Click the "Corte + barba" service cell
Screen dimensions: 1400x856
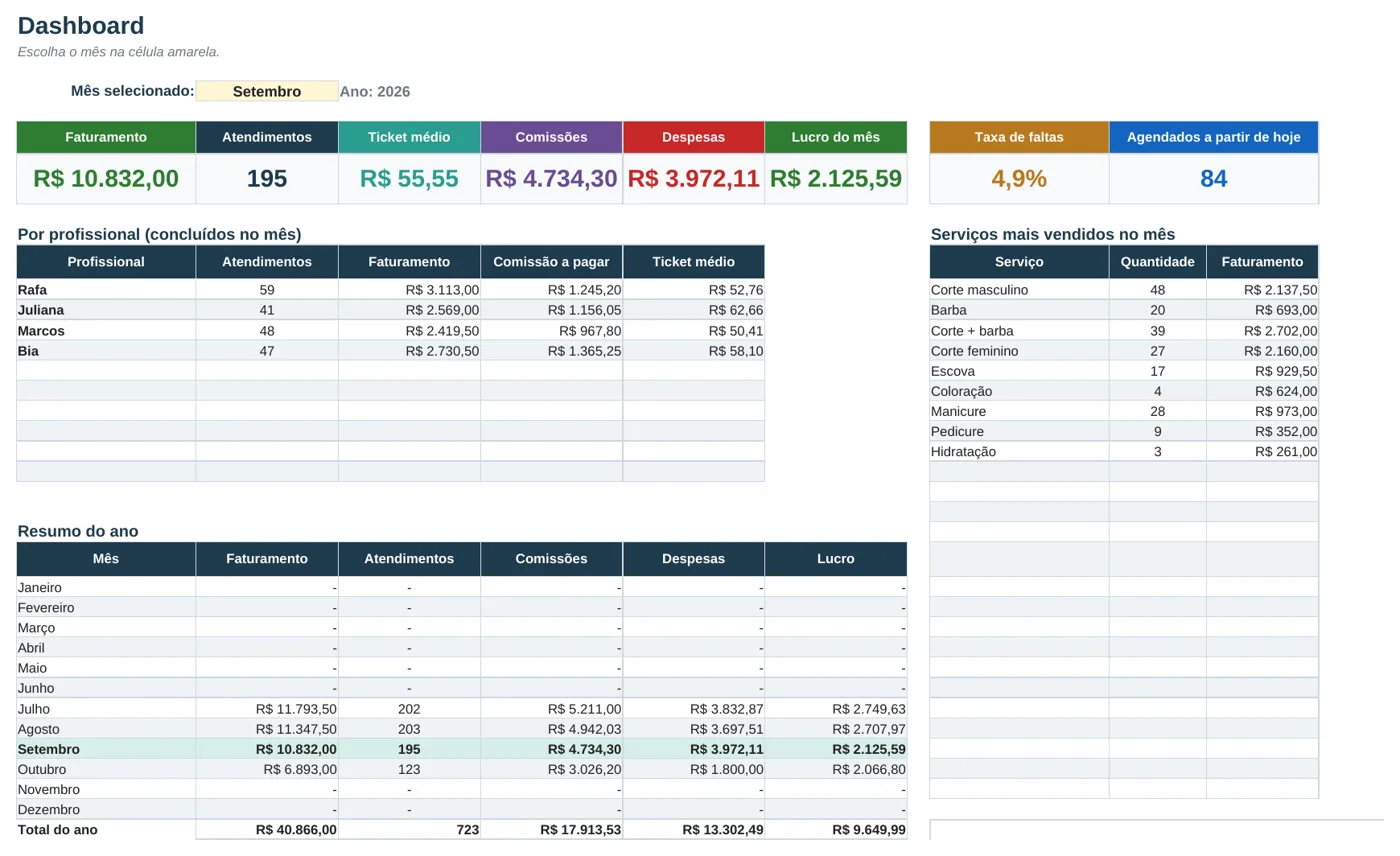point(1019,331)
